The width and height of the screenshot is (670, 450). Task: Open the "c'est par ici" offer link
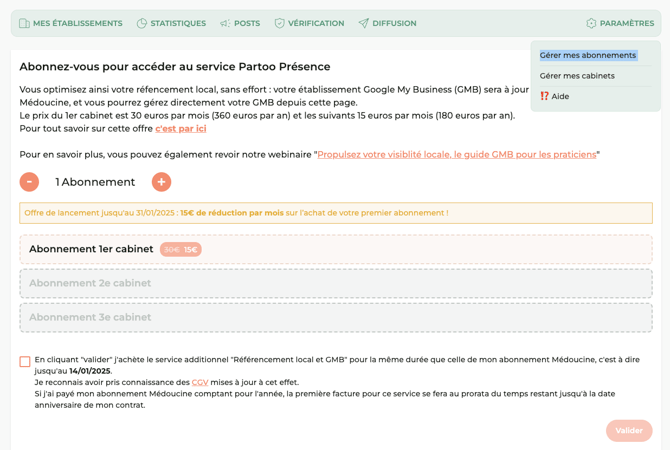[x=181, y=128]
